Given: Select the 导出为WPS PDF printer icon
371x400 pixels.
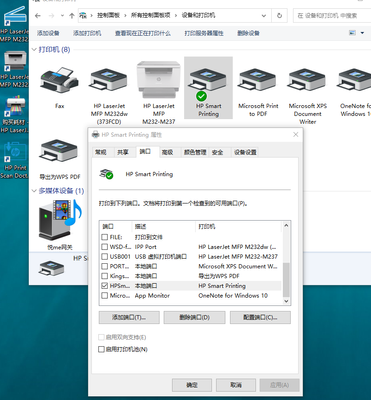Looking at the screenshot, I should click(59, 151).
